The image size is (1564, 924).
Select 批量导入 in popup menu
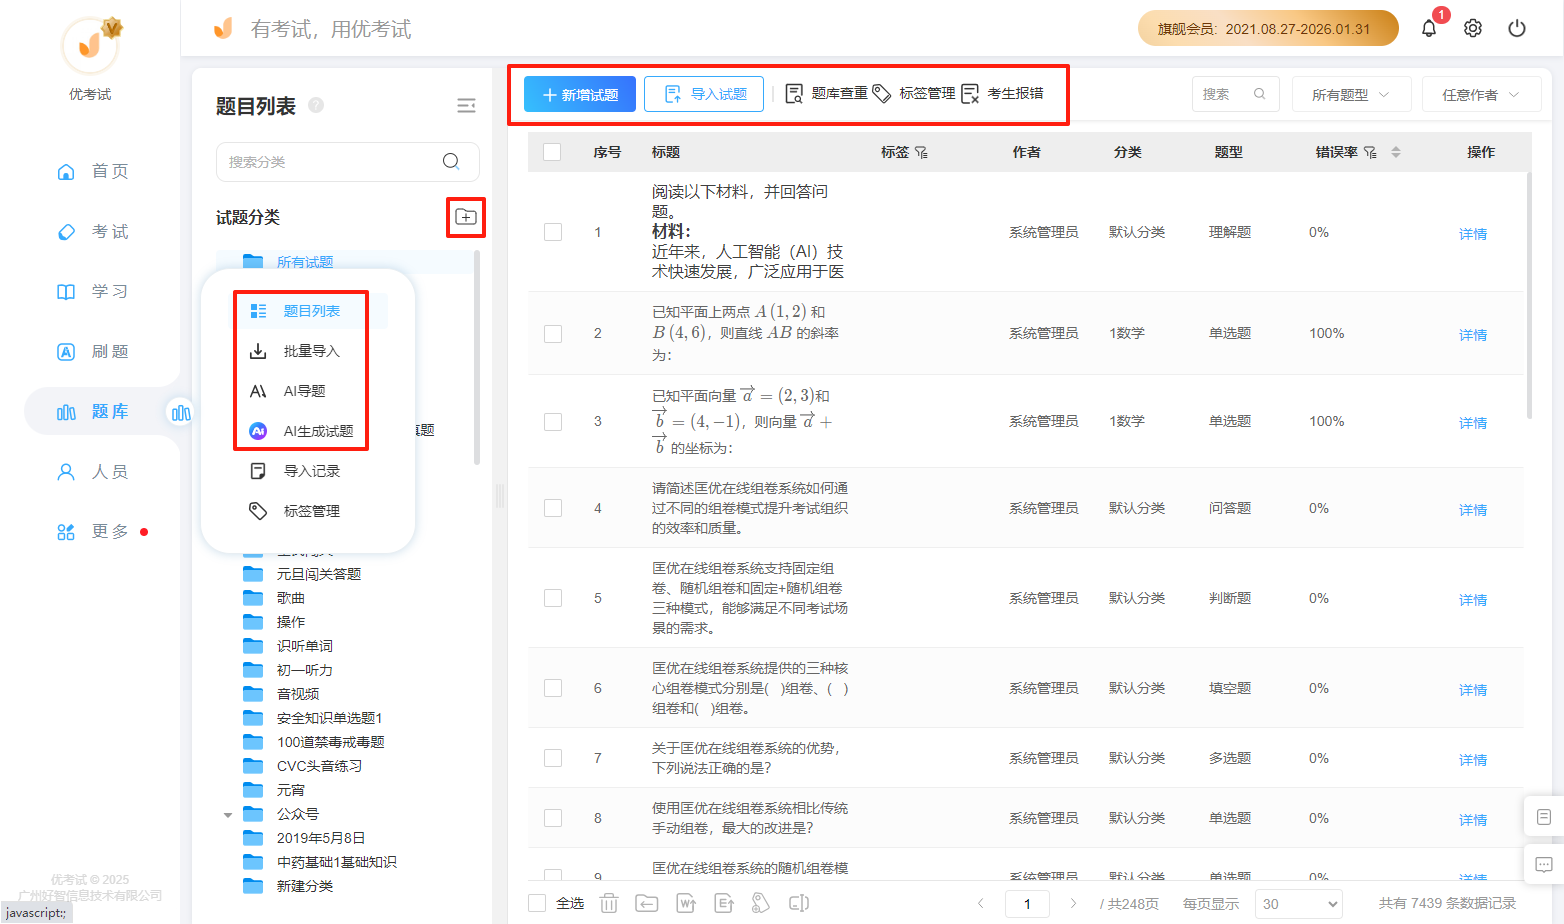click(x=312, y=351)
